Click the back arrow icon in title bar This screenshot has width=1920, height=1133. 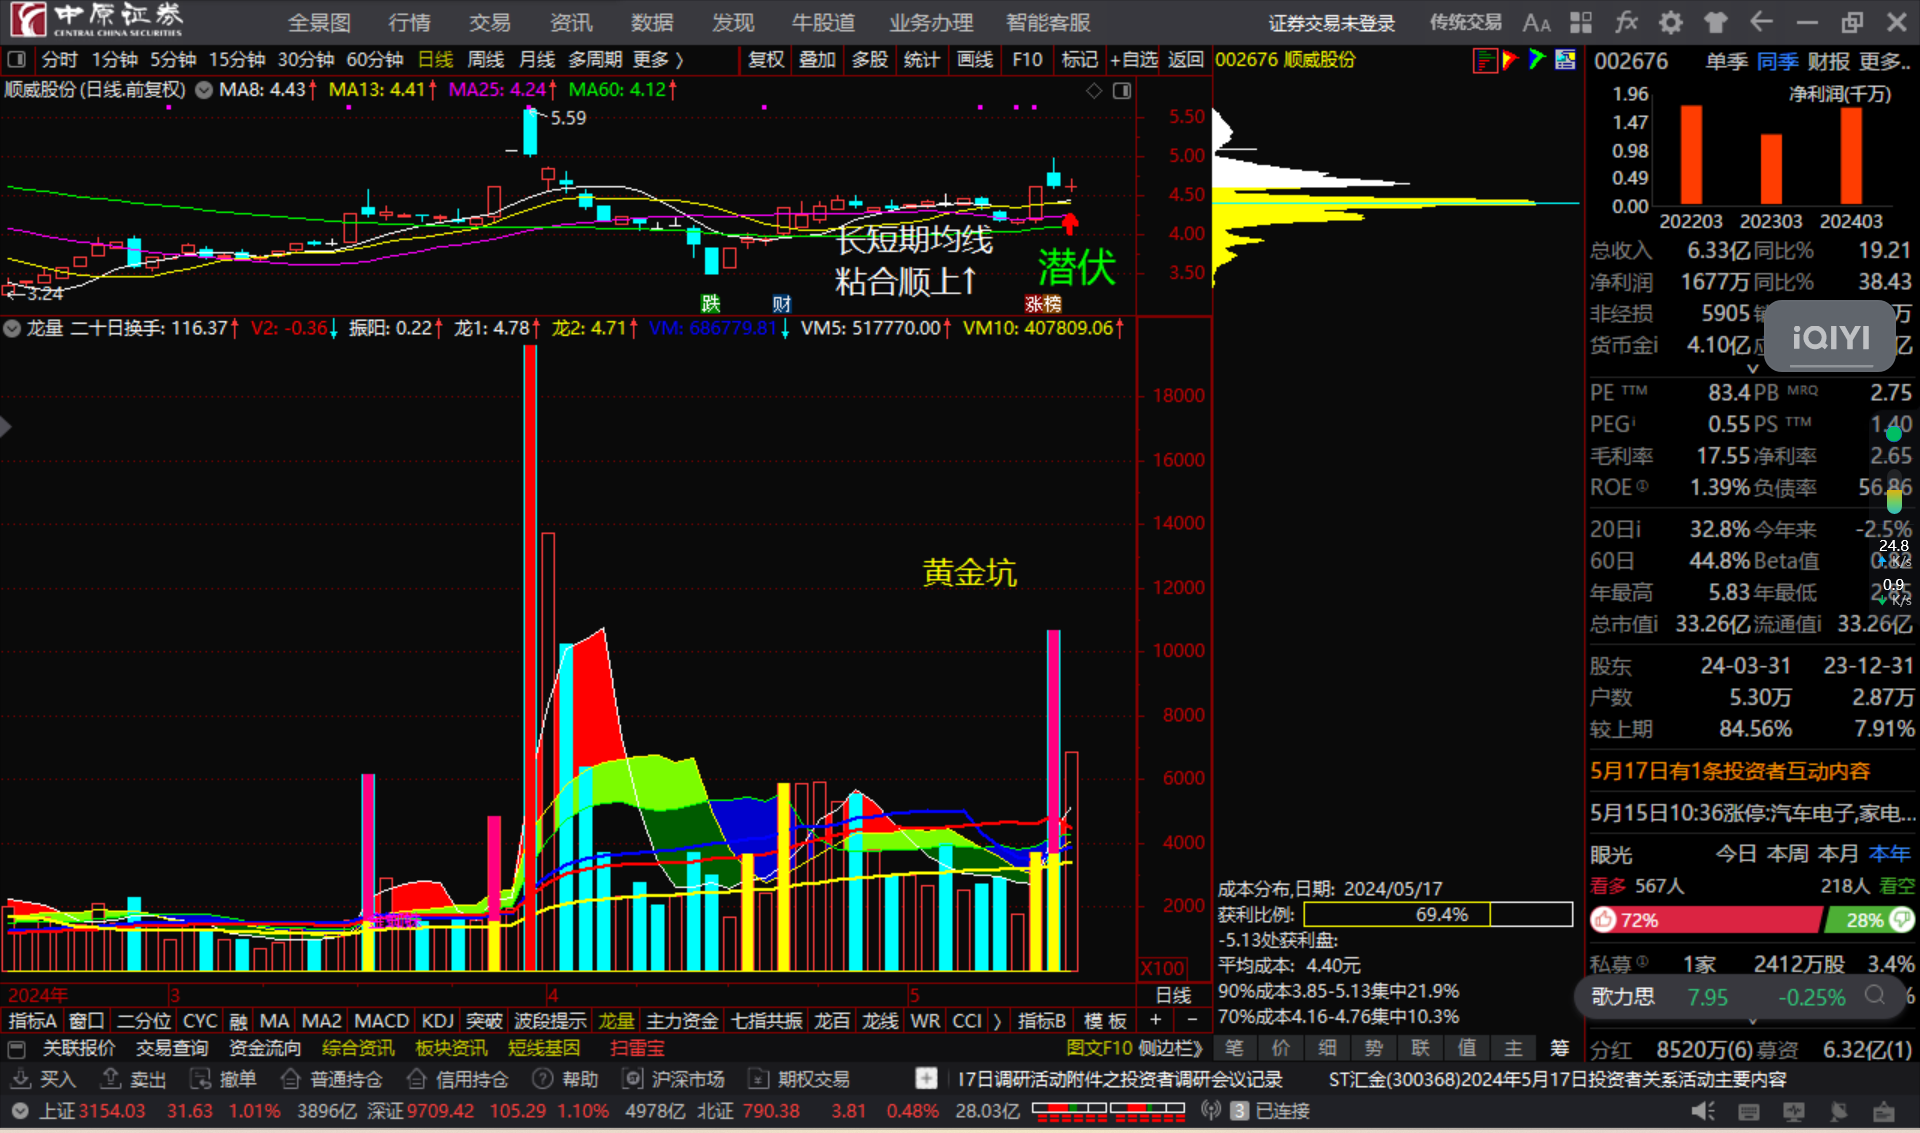[x=1761, y=22]
